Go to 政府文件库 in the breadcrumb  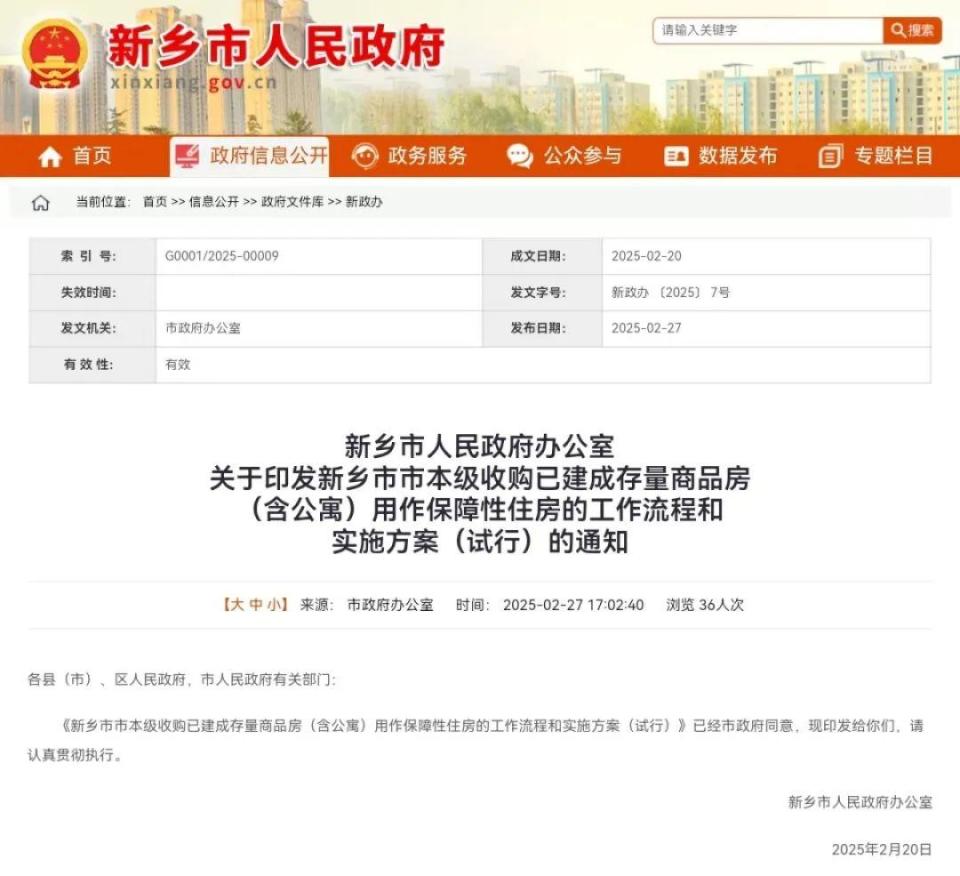click(292, 202)
